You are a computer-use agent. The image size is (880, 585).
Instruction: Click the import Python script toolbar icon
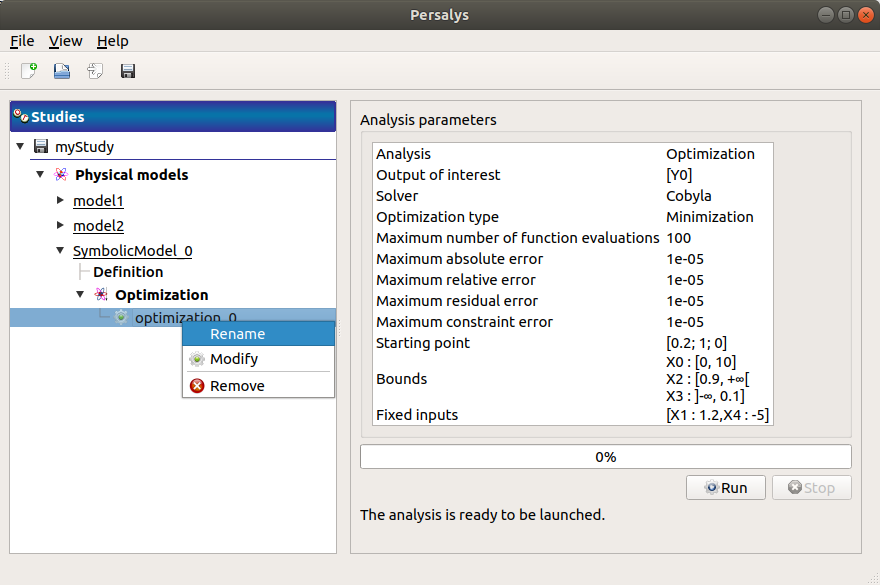(x=94, y=70)
